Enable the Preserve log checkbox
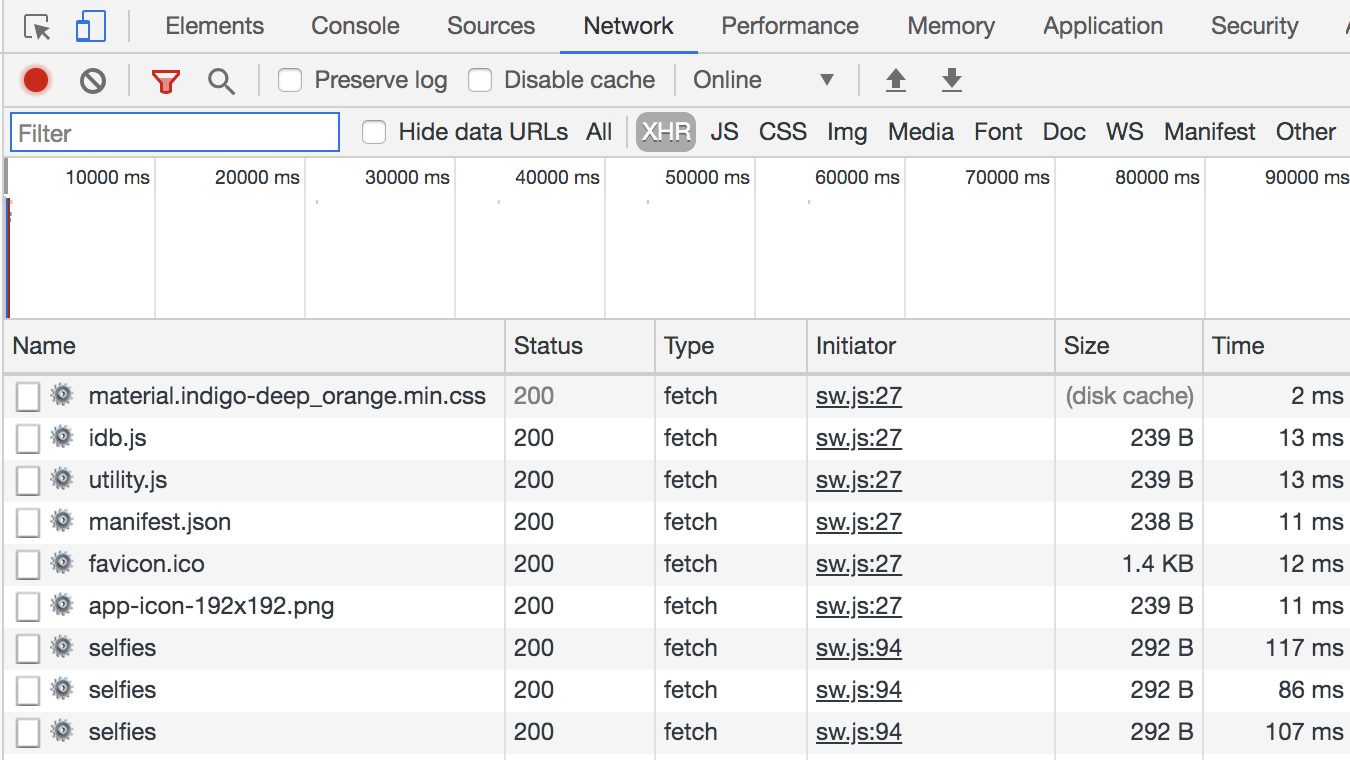This screenshot has width=1350, height=760. pos(290,80)
